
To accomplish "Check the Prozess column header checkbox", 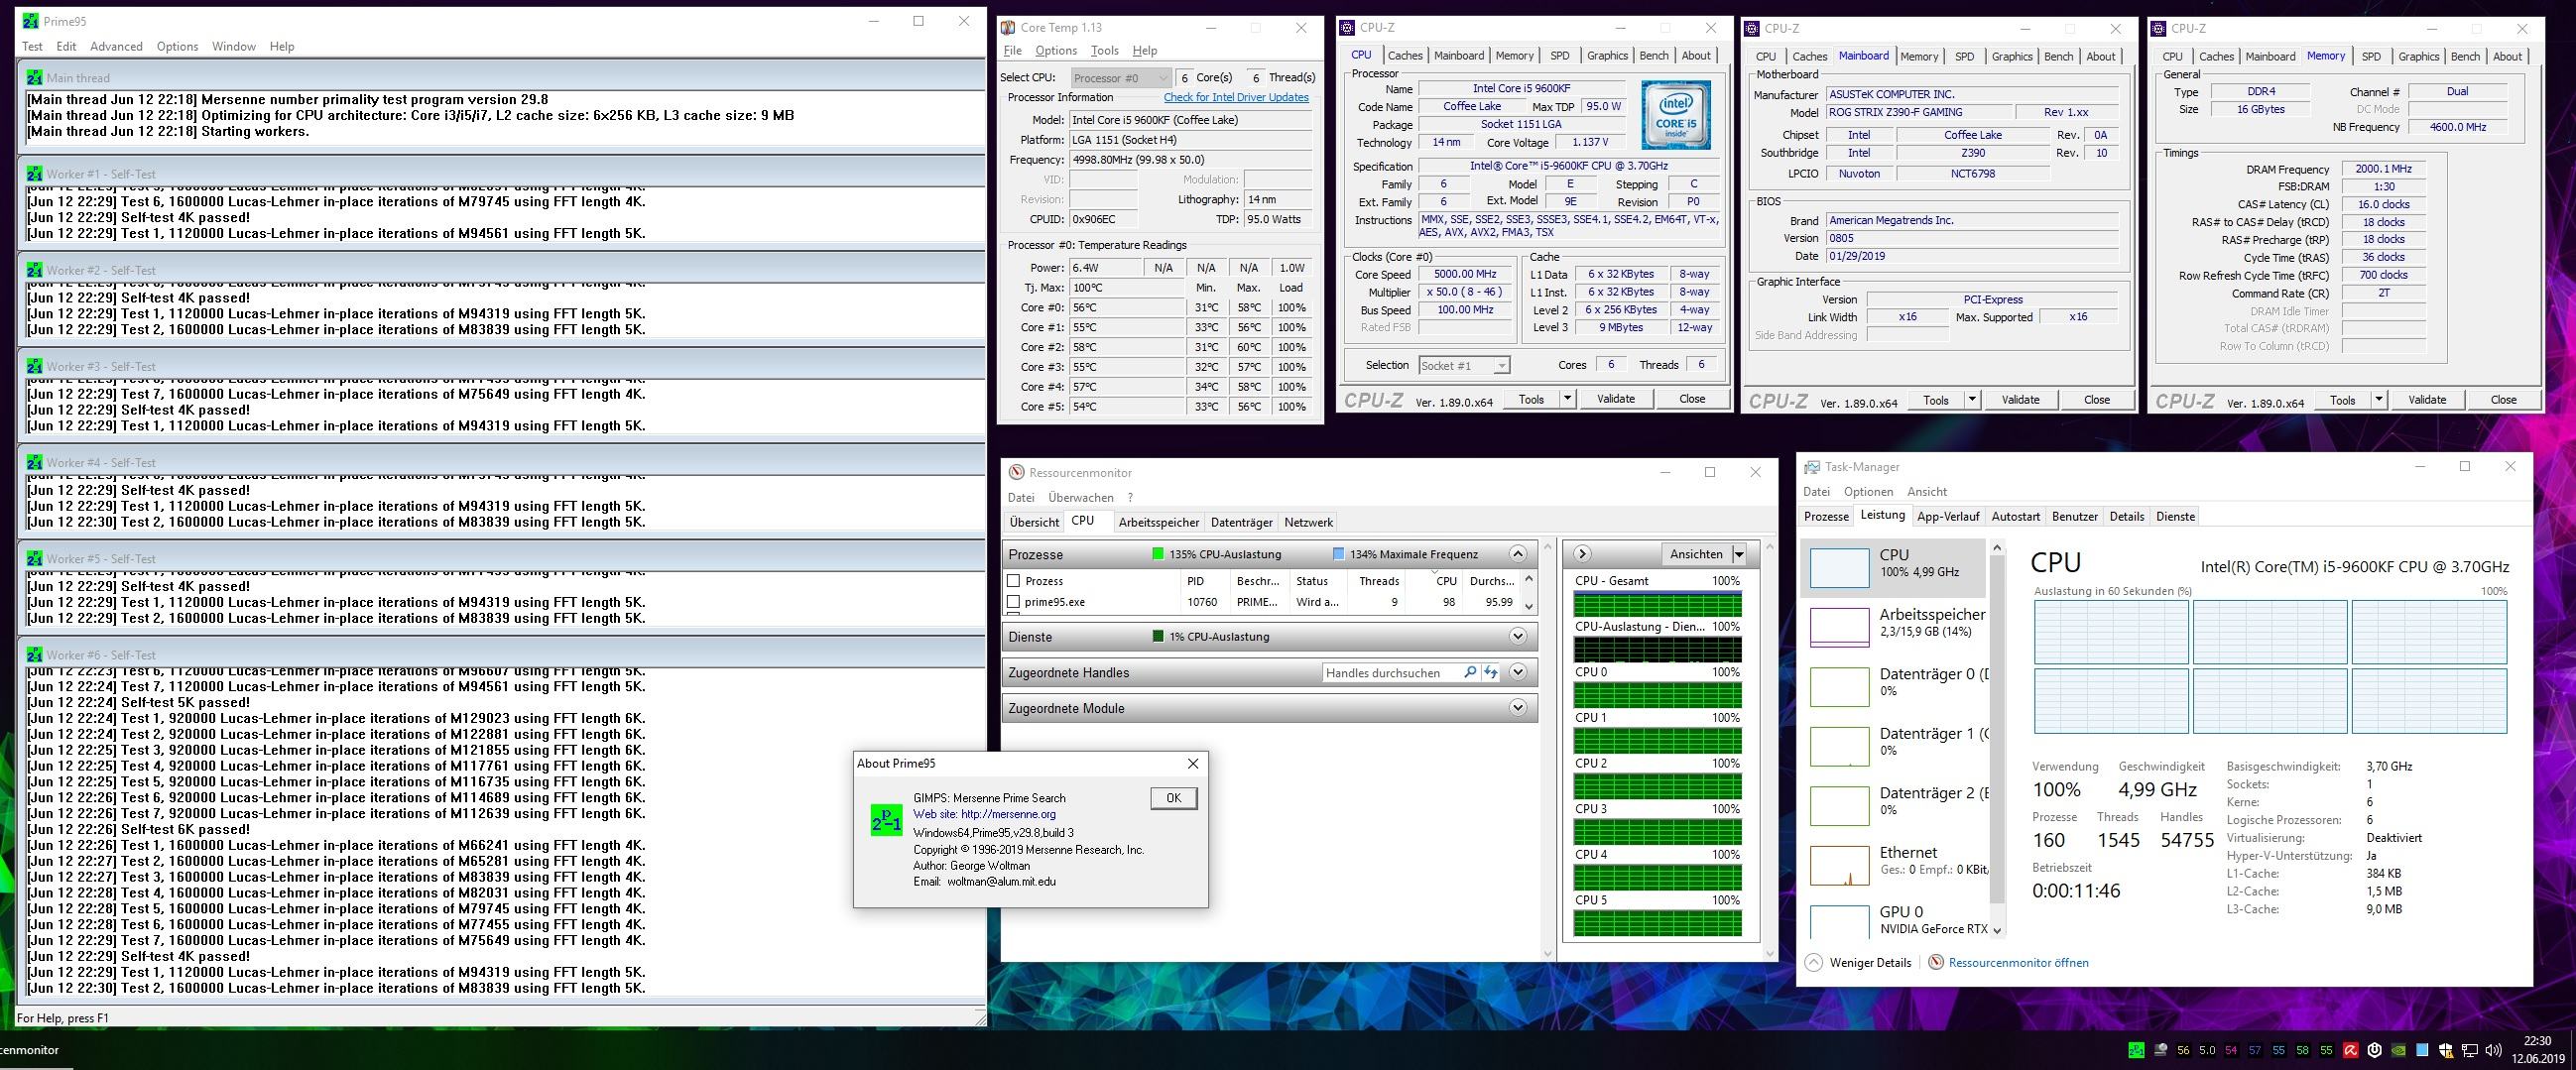I will (1013, 581).
